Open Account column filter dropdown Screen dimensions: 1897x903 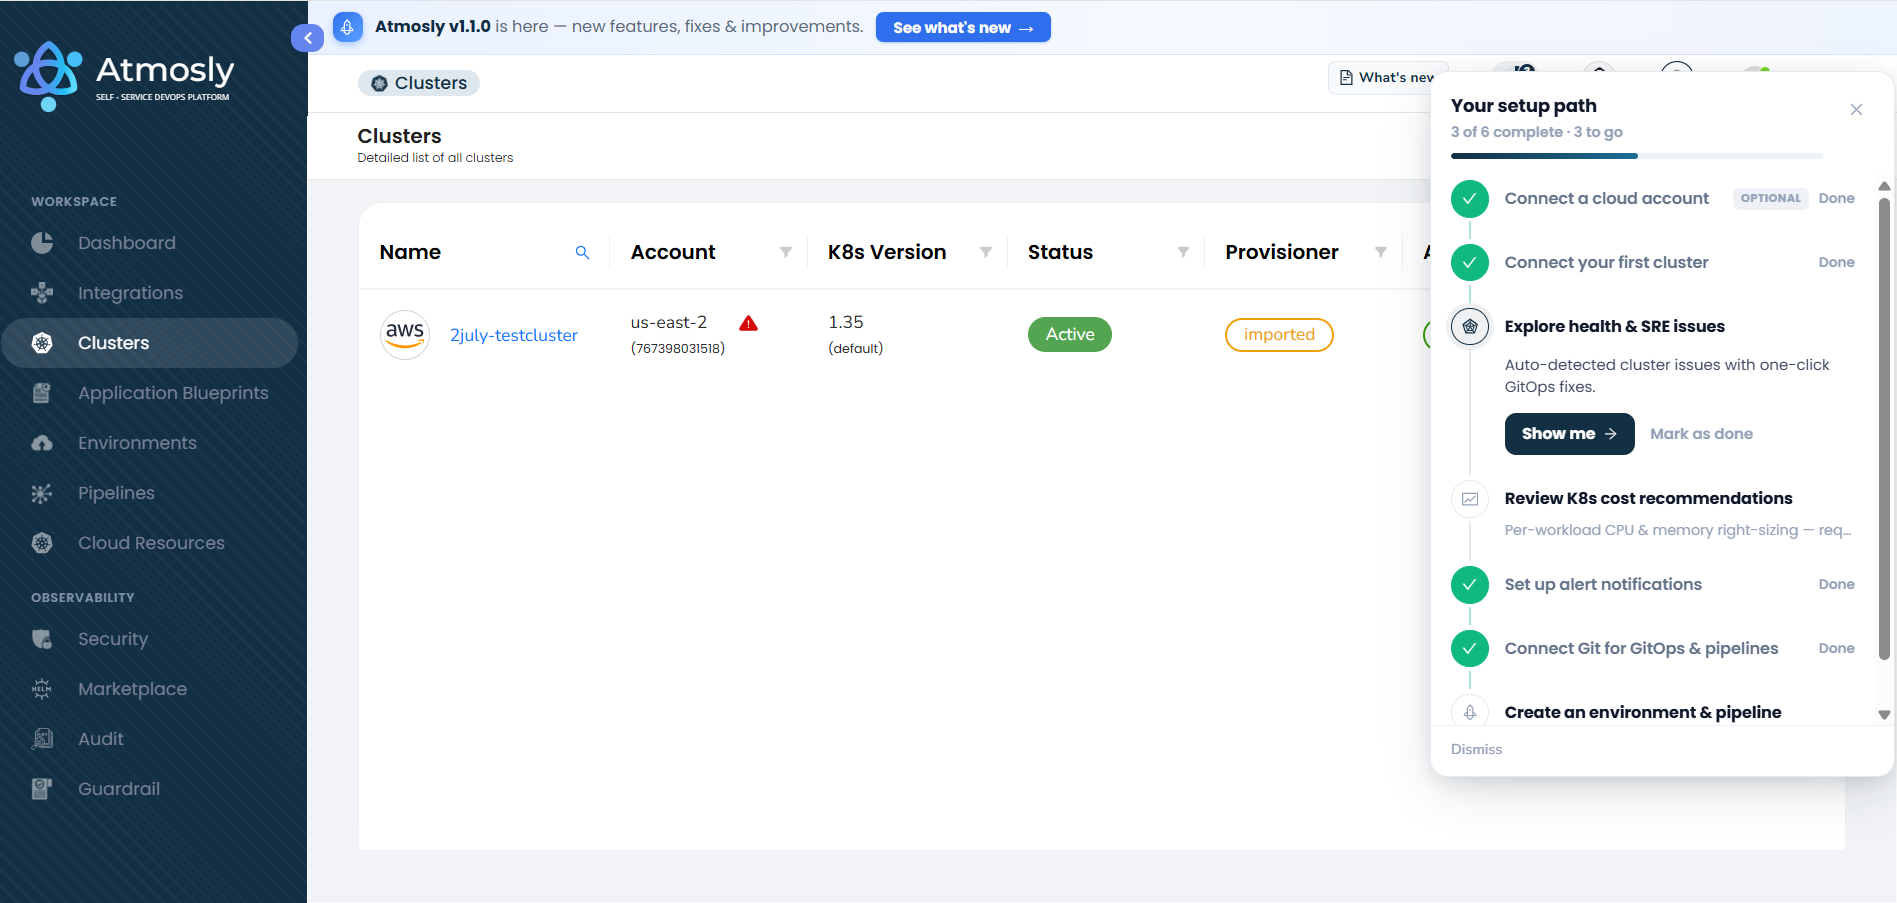pyautogui.click(x=786, y=252)
